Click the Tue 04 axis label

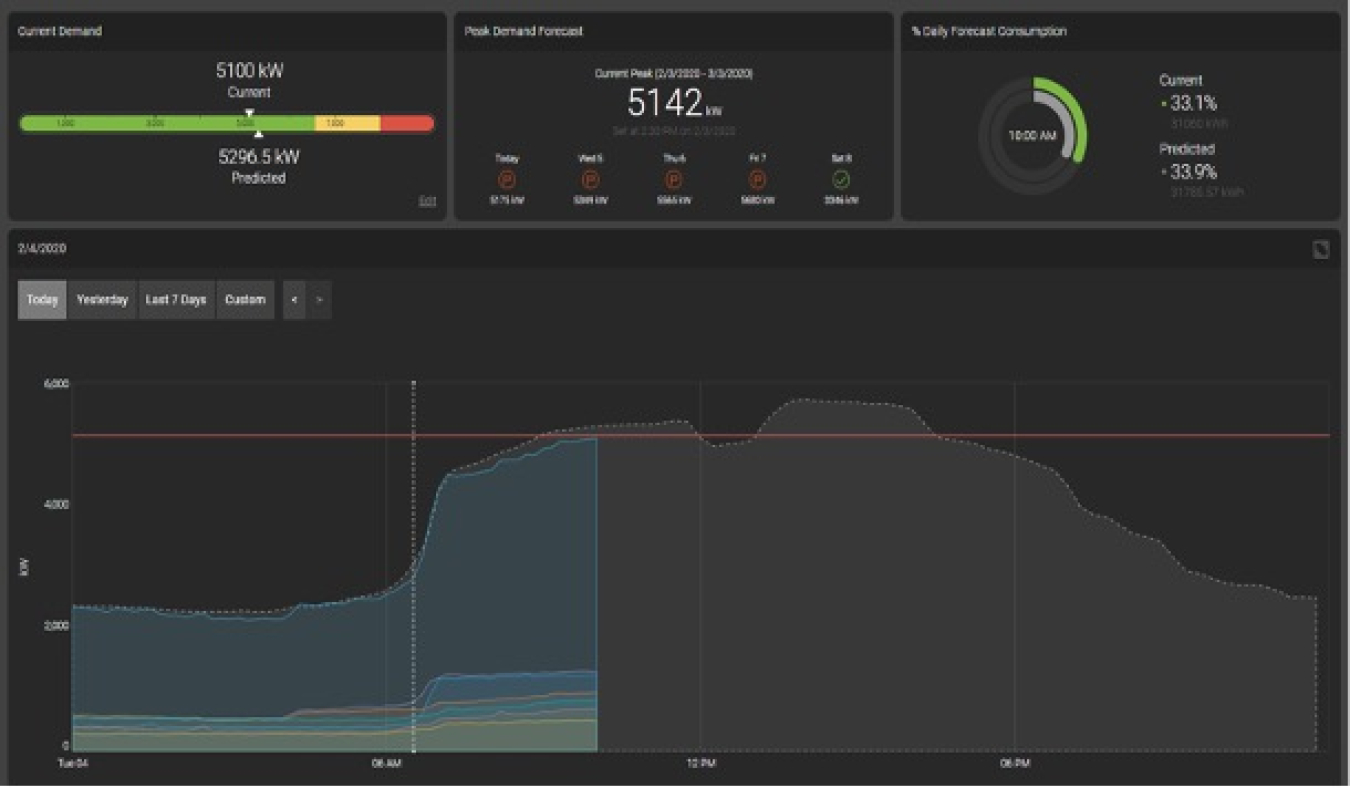74,764
